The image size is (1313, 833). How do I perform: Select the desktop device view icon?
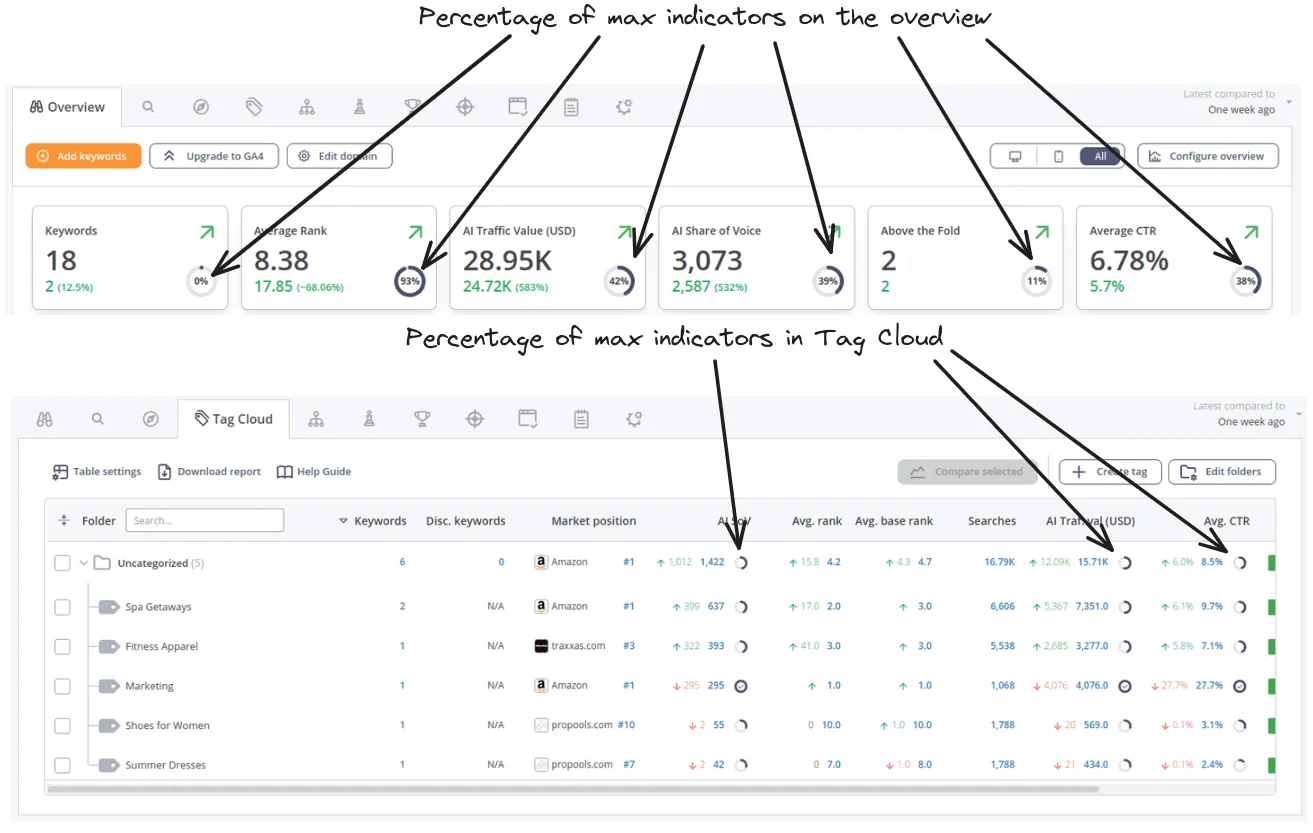(1015, 156)
